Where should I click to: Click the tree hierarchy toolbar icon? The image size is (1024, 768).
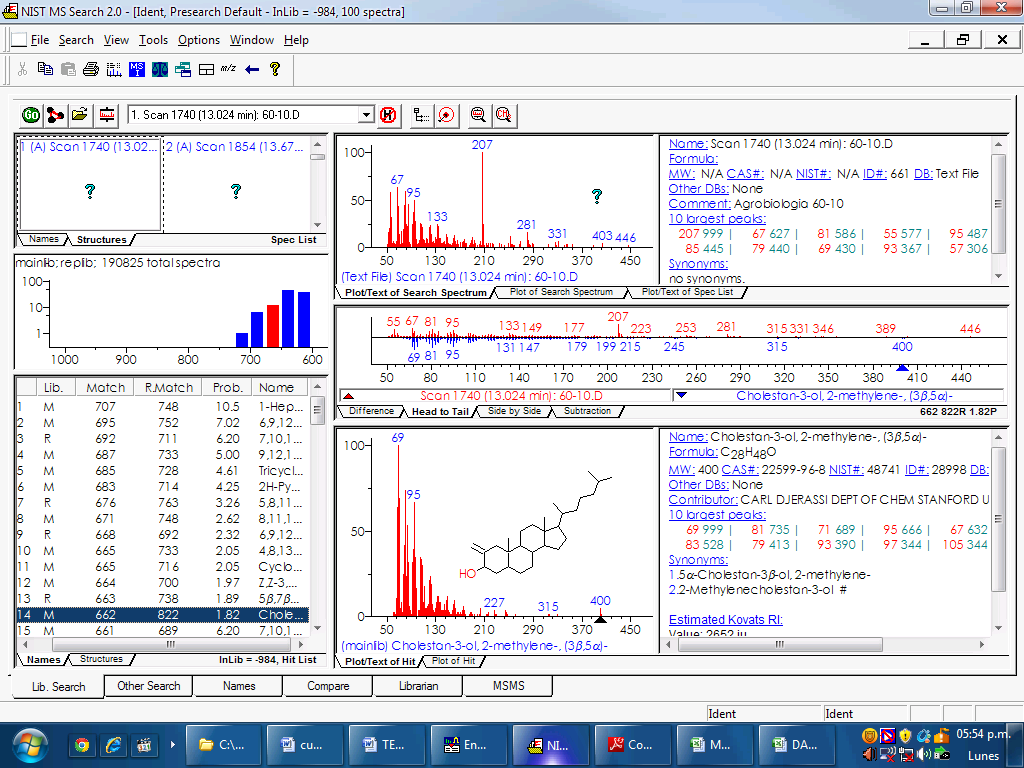422,115
